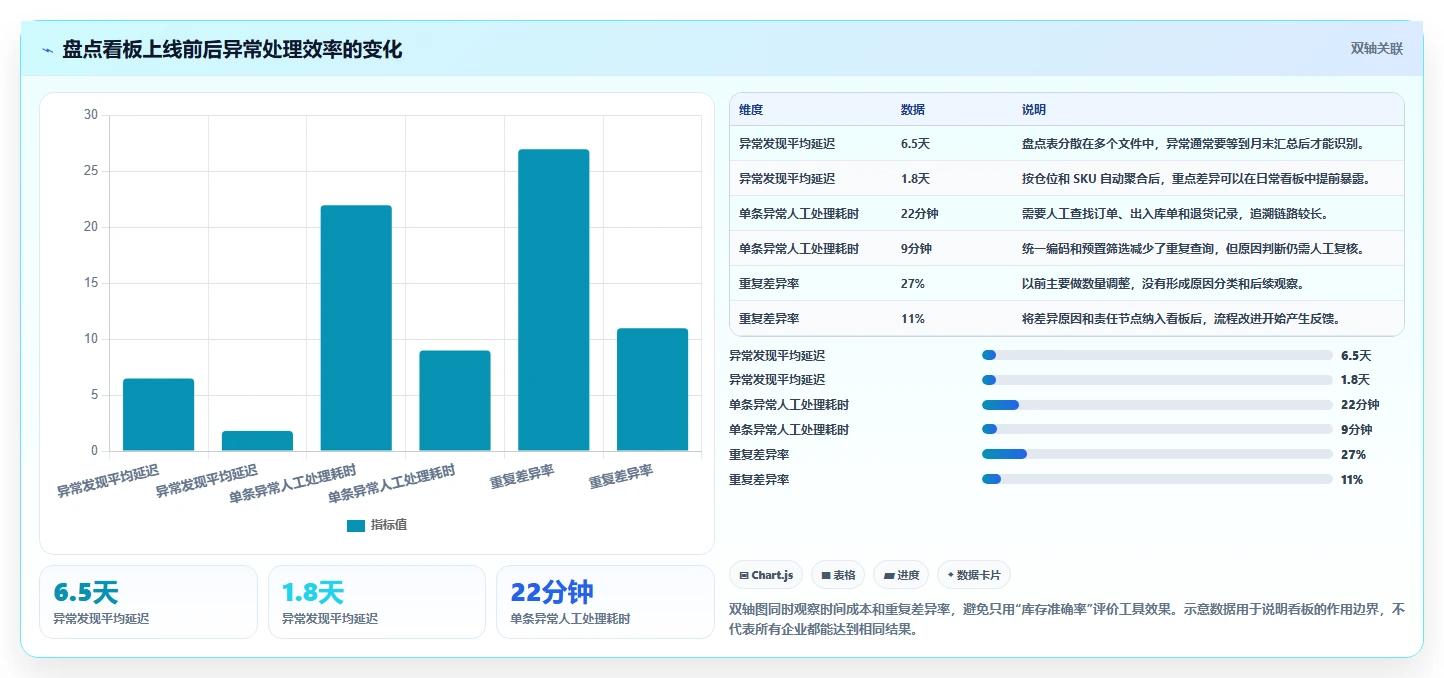Click the progress bar labeled 22分钟

point(1157,405)
